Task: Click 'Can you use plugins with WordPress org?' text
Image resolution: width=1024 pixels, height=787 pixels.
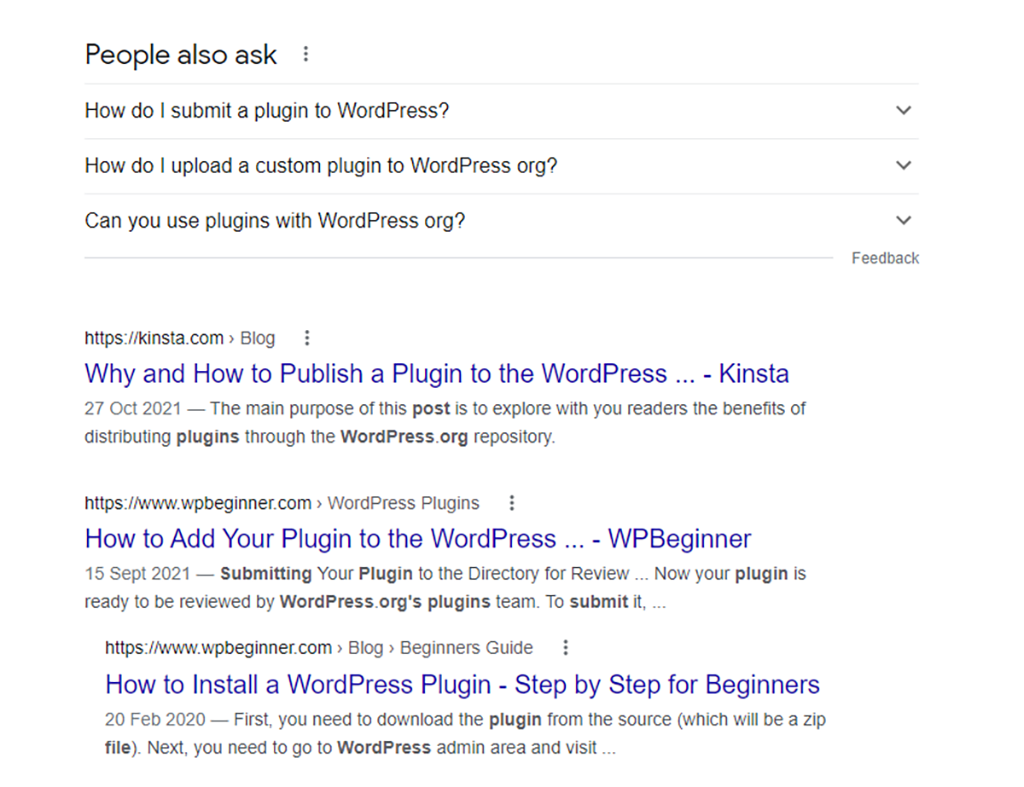Action: (x=275, y=220)
